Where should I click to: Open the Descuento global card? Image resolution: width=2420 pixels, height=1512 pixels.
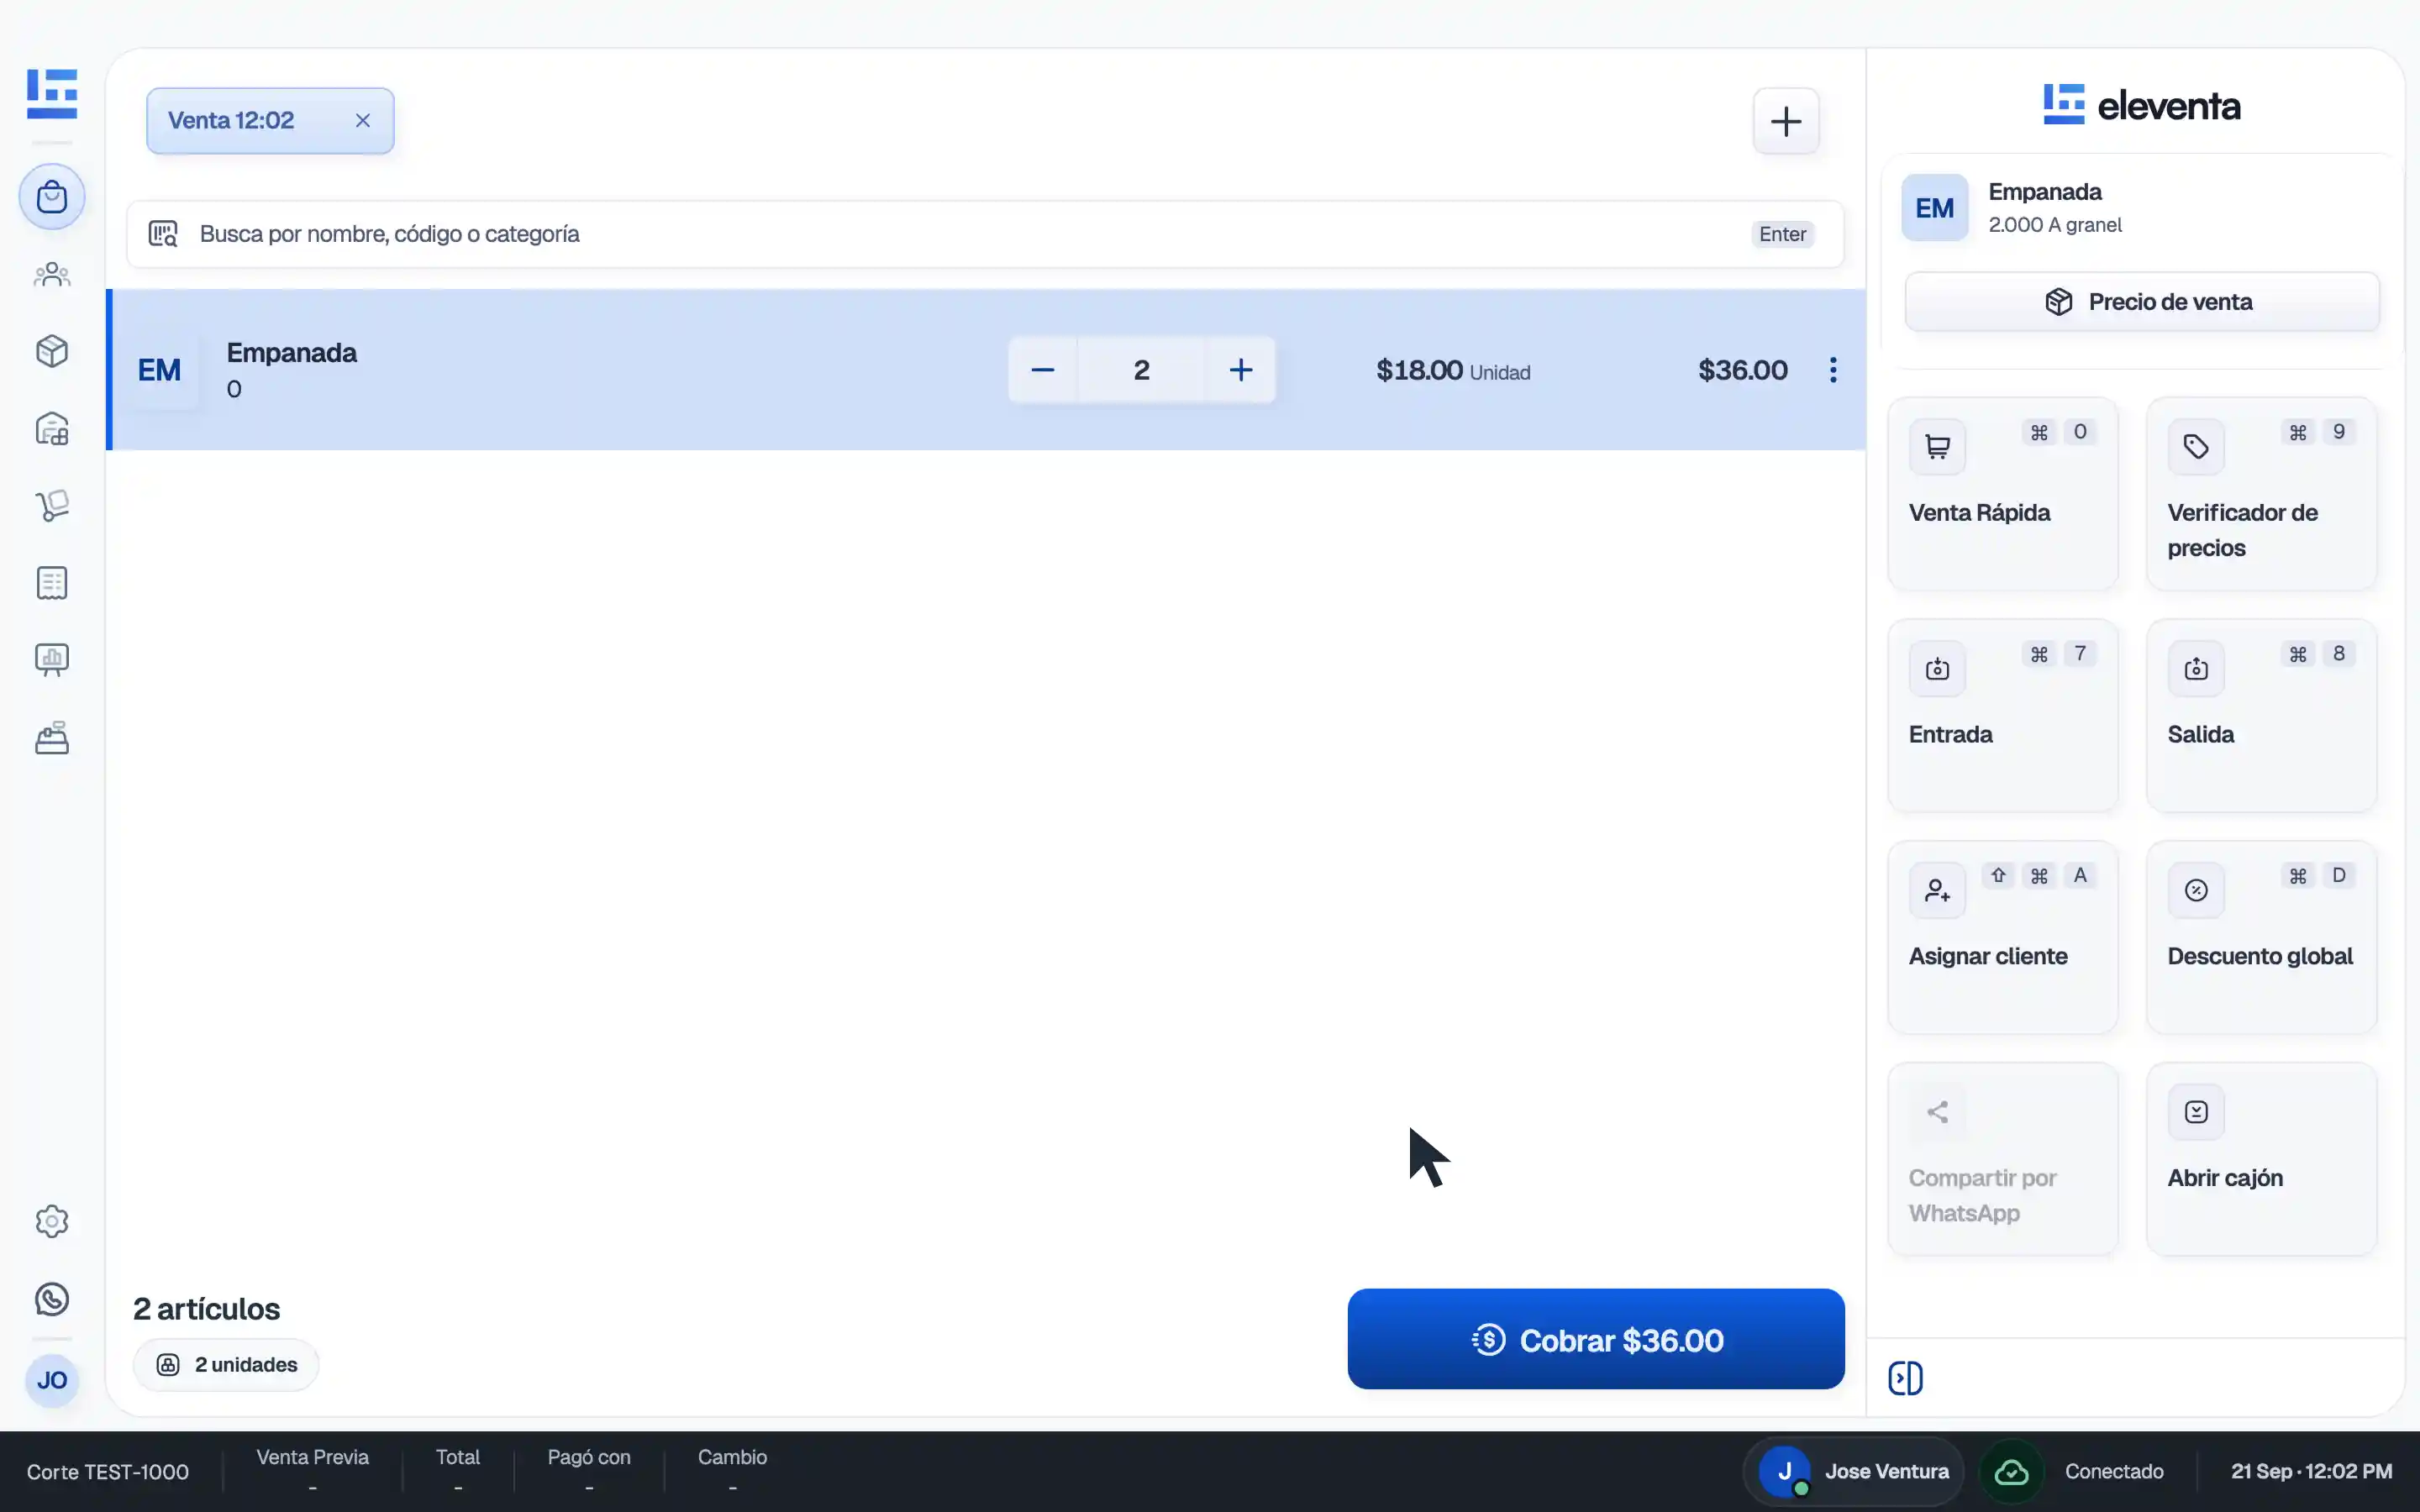click(x=2261, y=938)
